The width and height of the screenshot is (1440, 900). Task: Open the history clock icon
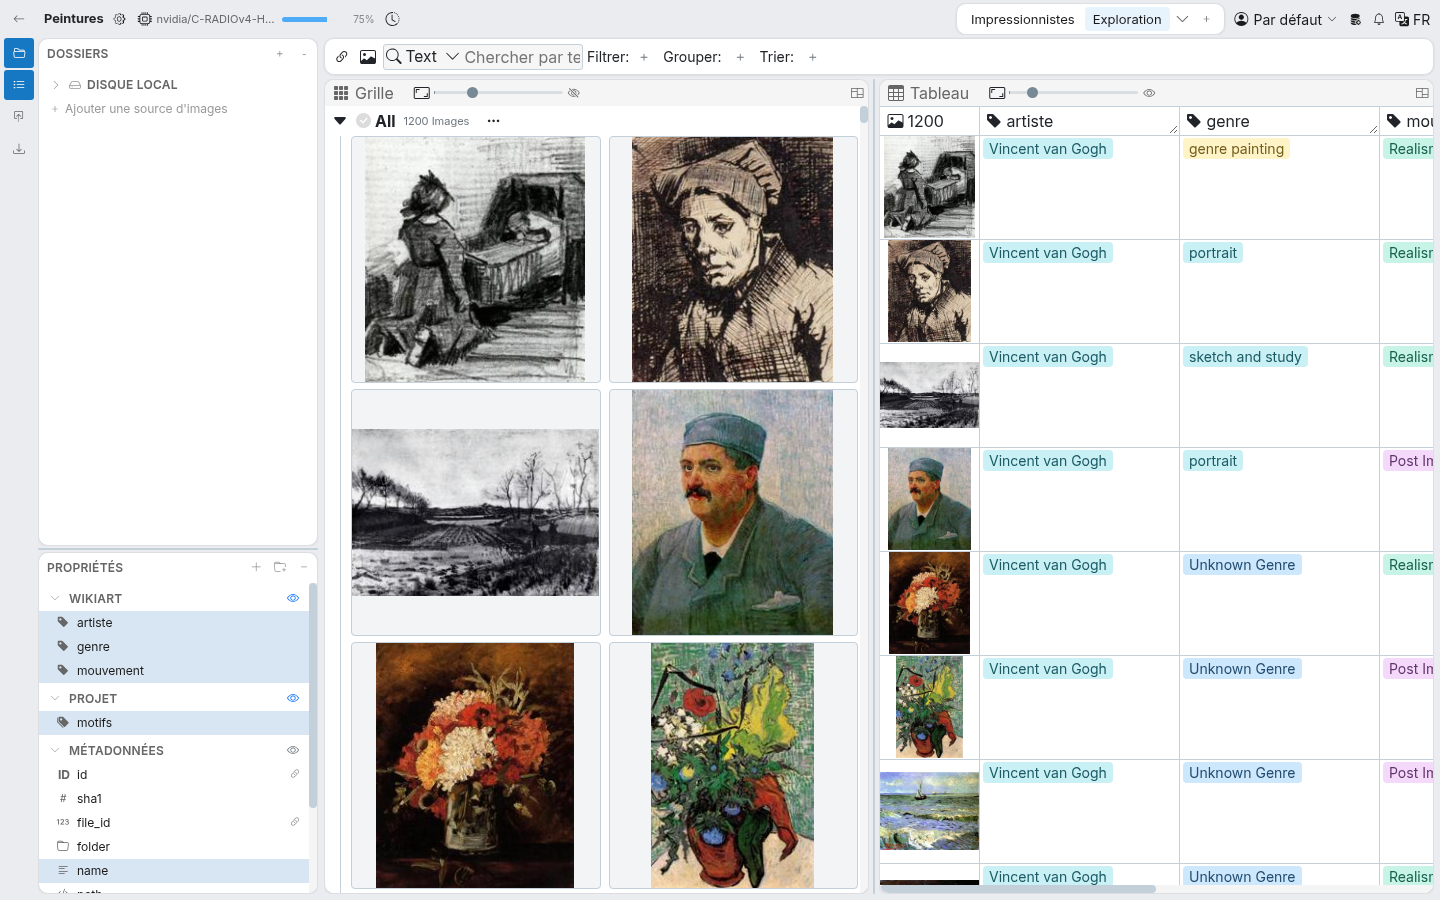pos(393,19)
